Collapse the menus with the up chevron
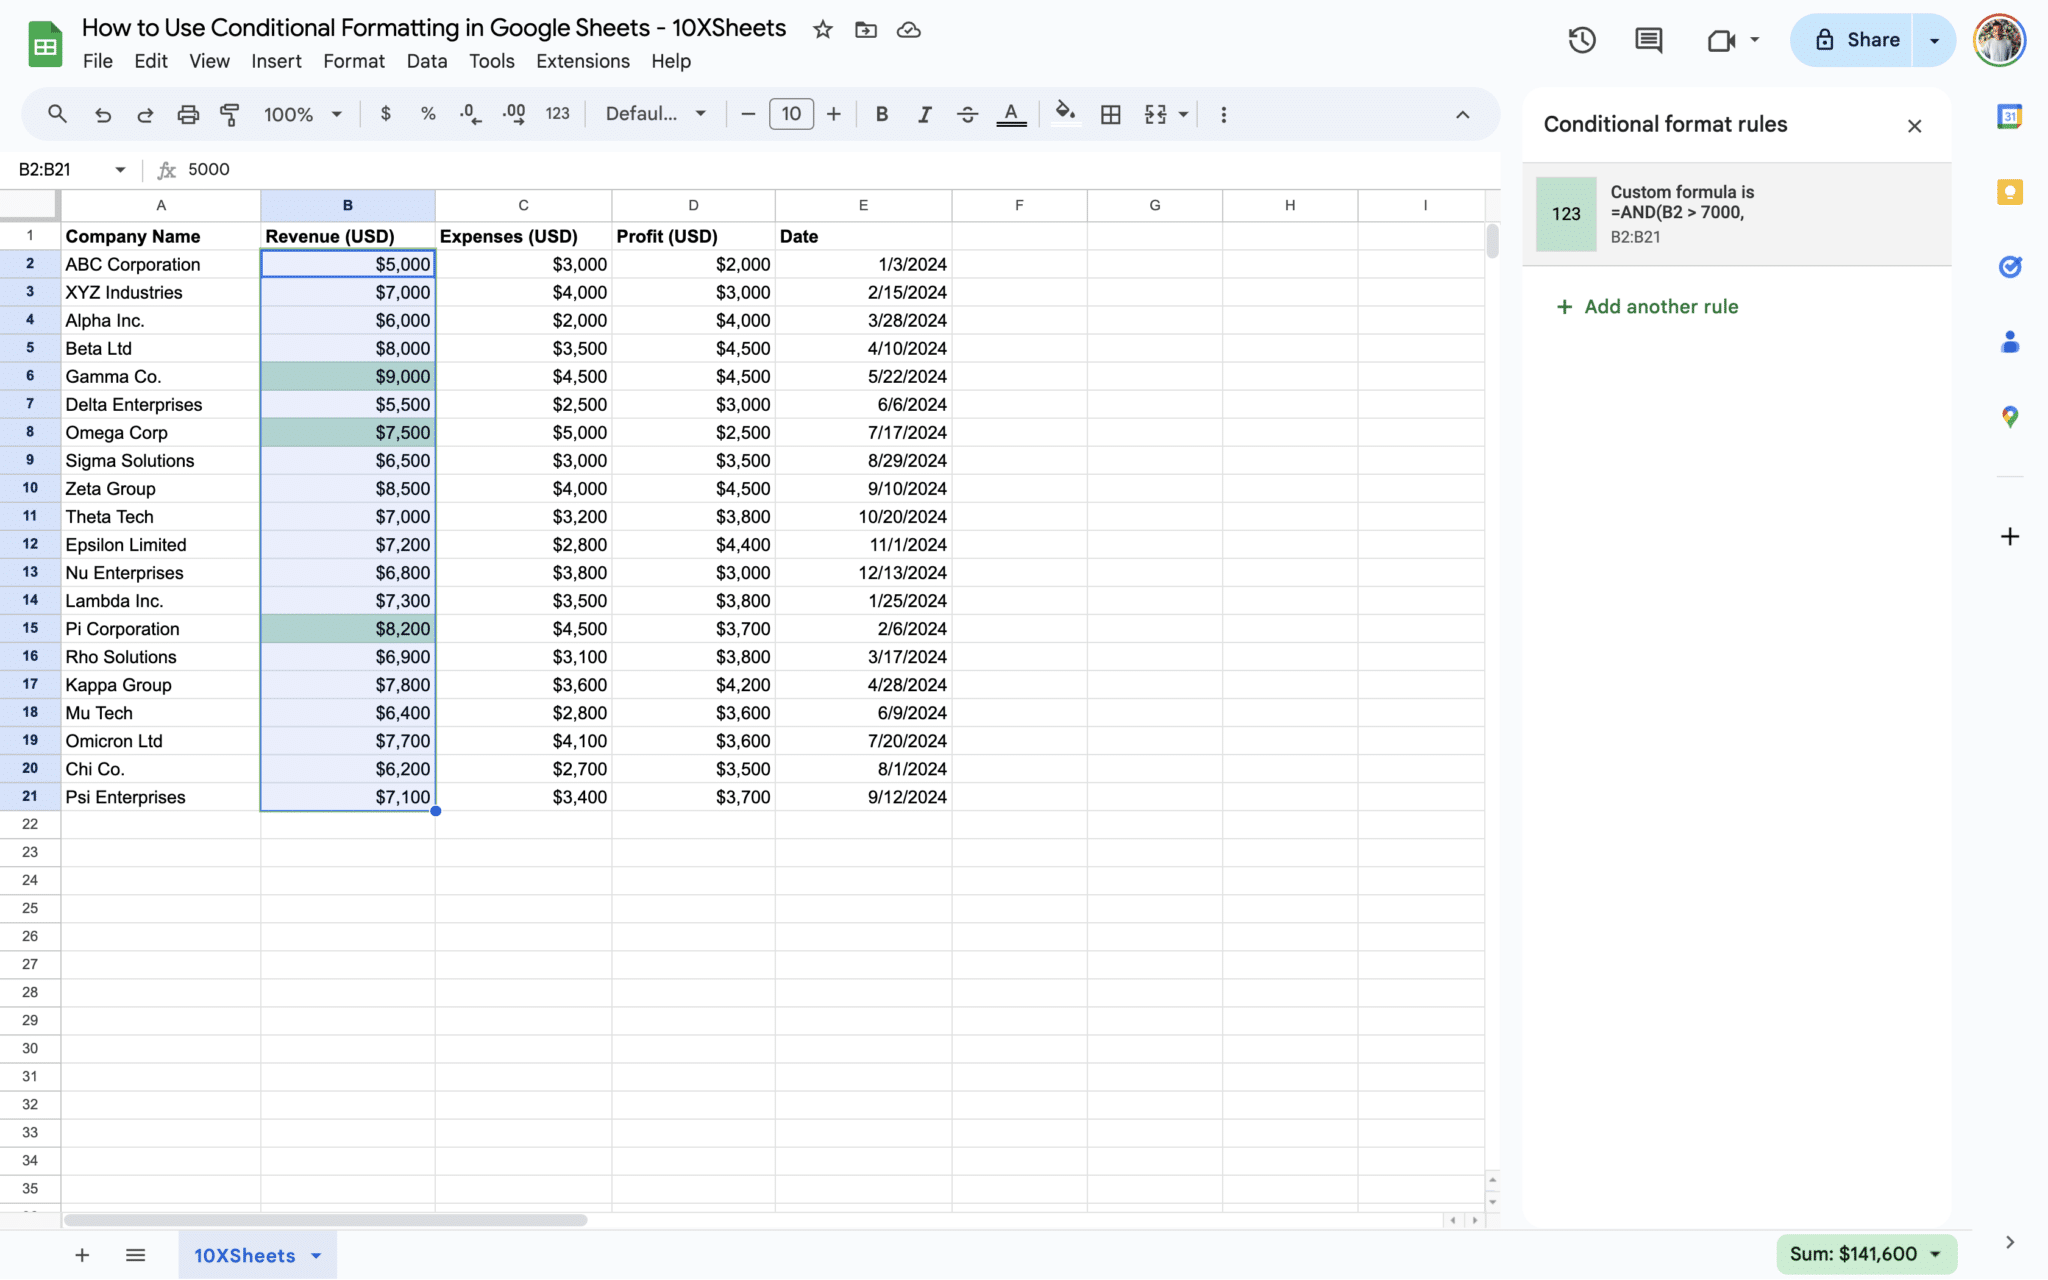The image size is (2048, 1280). (1462, 114)
